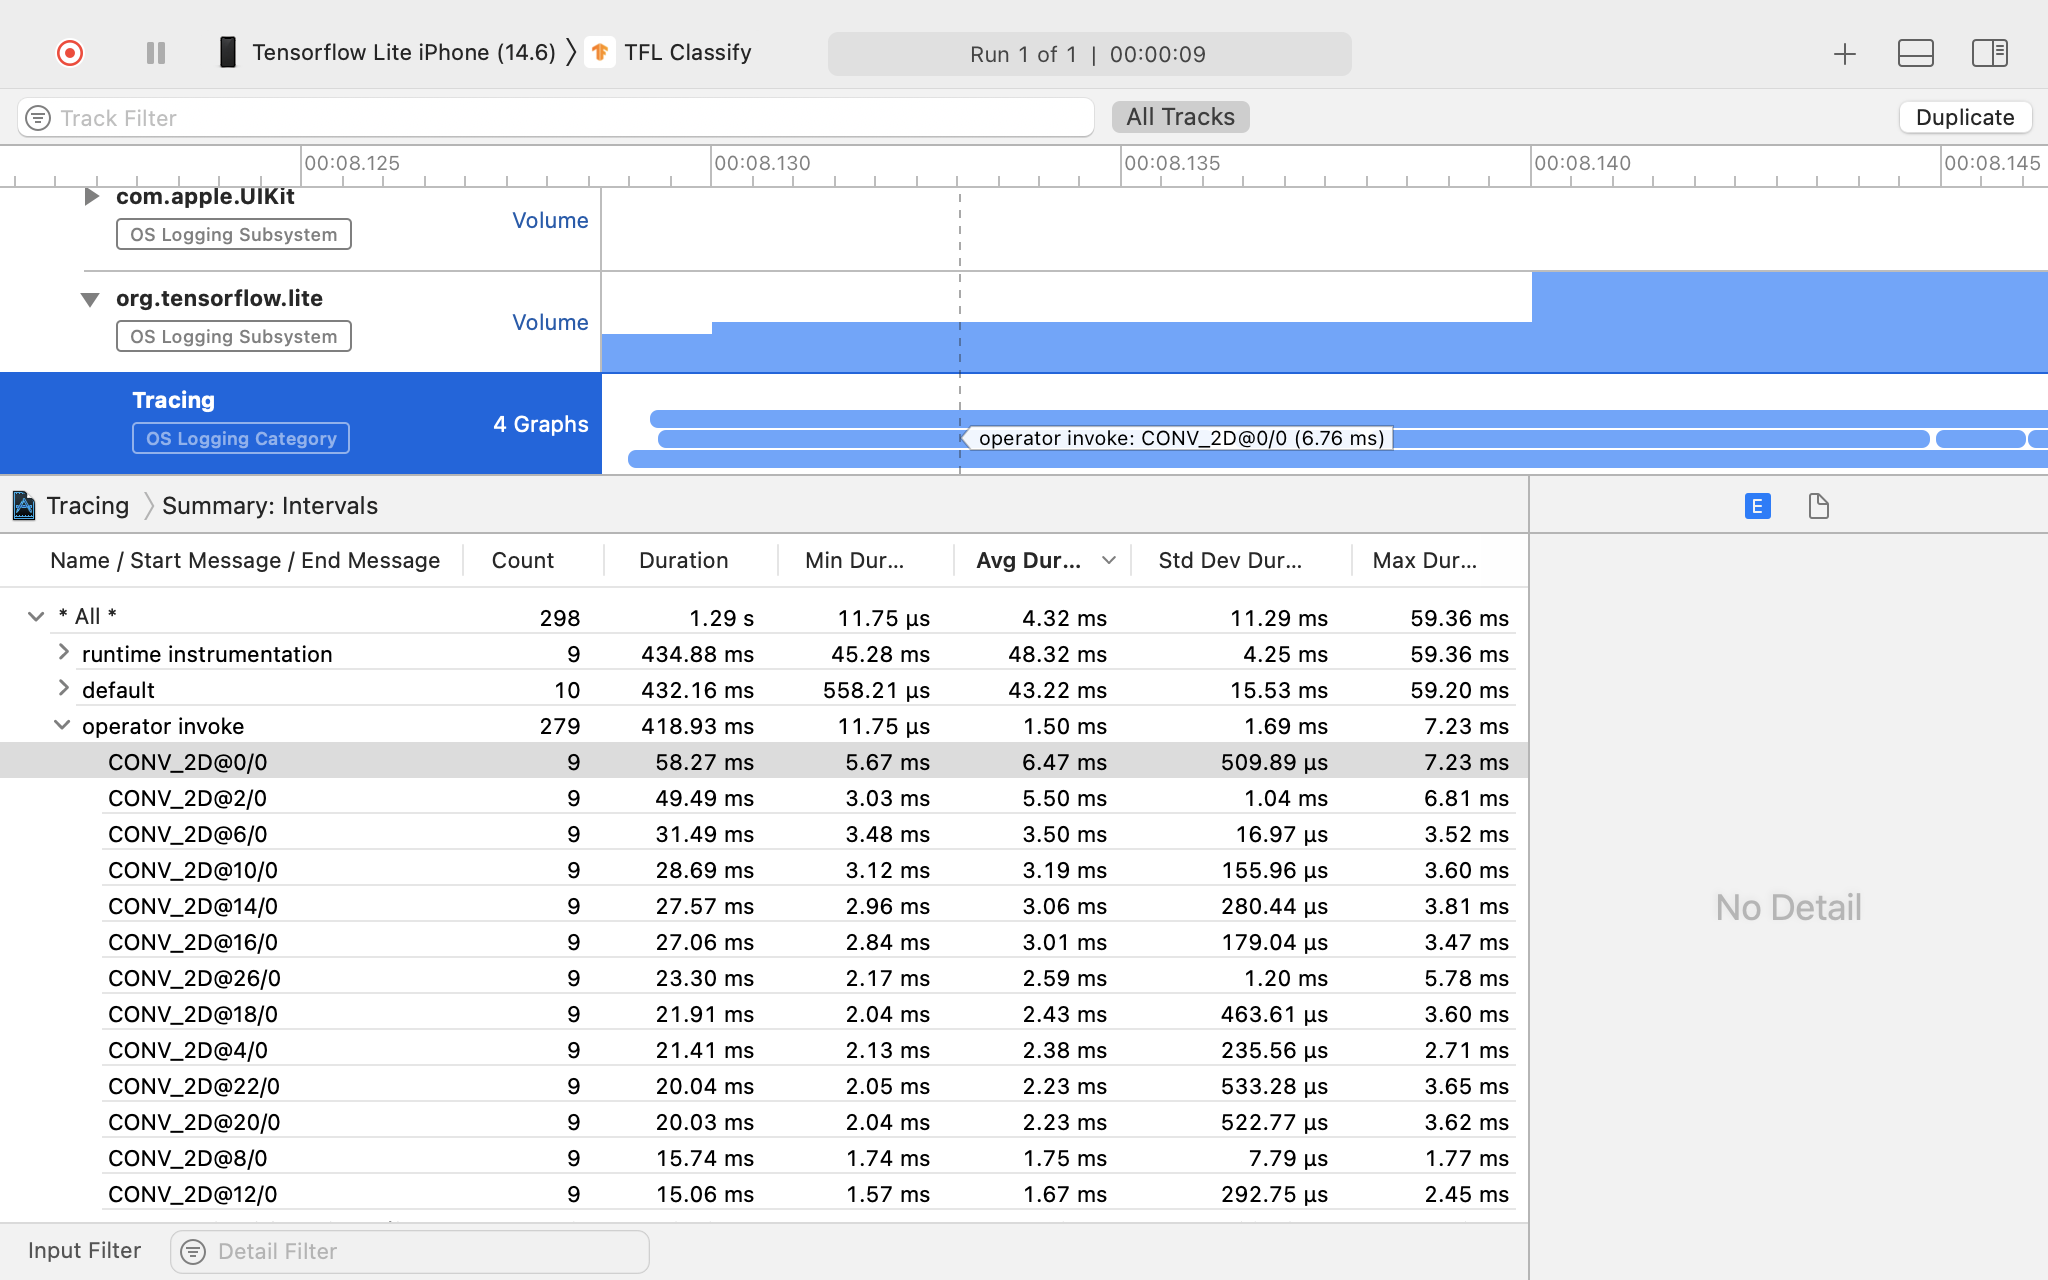Click the E filter icon in summary panel

tap(1758, 507)
